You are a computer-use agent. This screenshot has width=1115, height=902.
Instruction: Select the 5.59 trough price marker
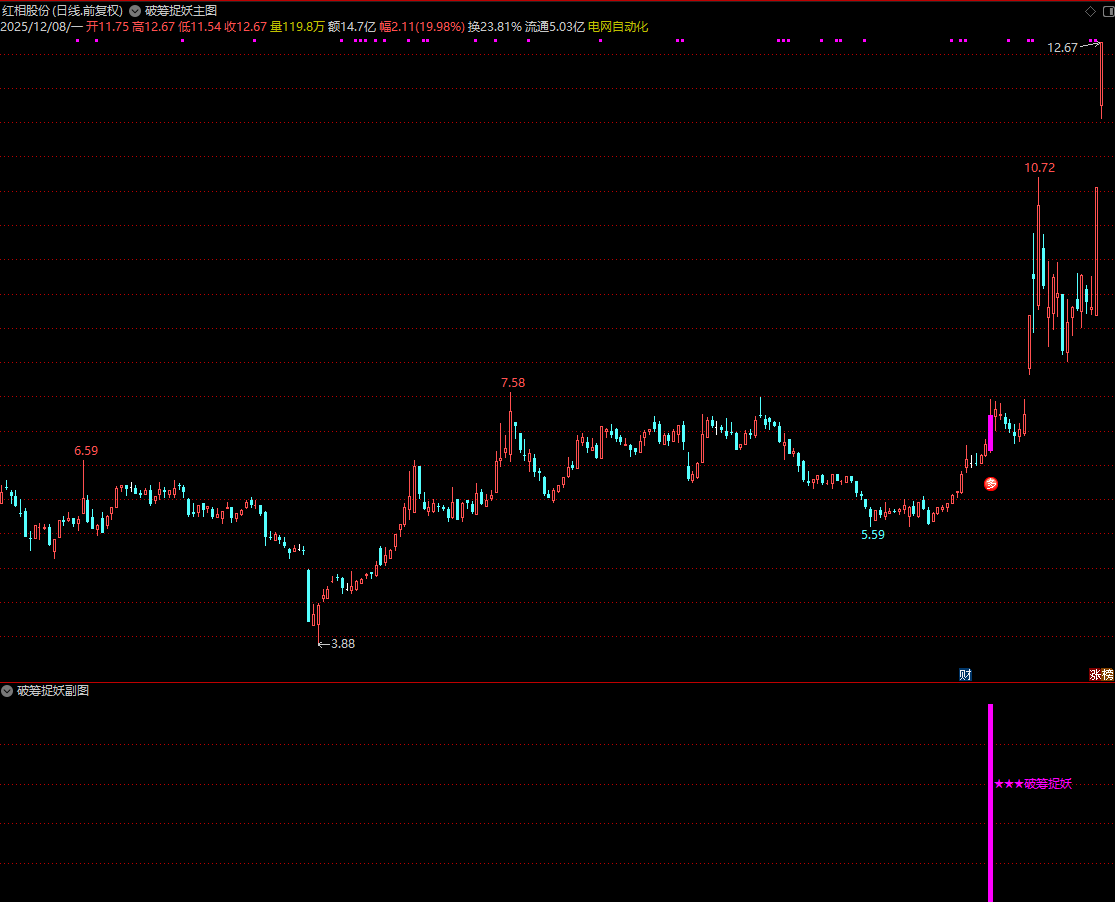[873, 535]
